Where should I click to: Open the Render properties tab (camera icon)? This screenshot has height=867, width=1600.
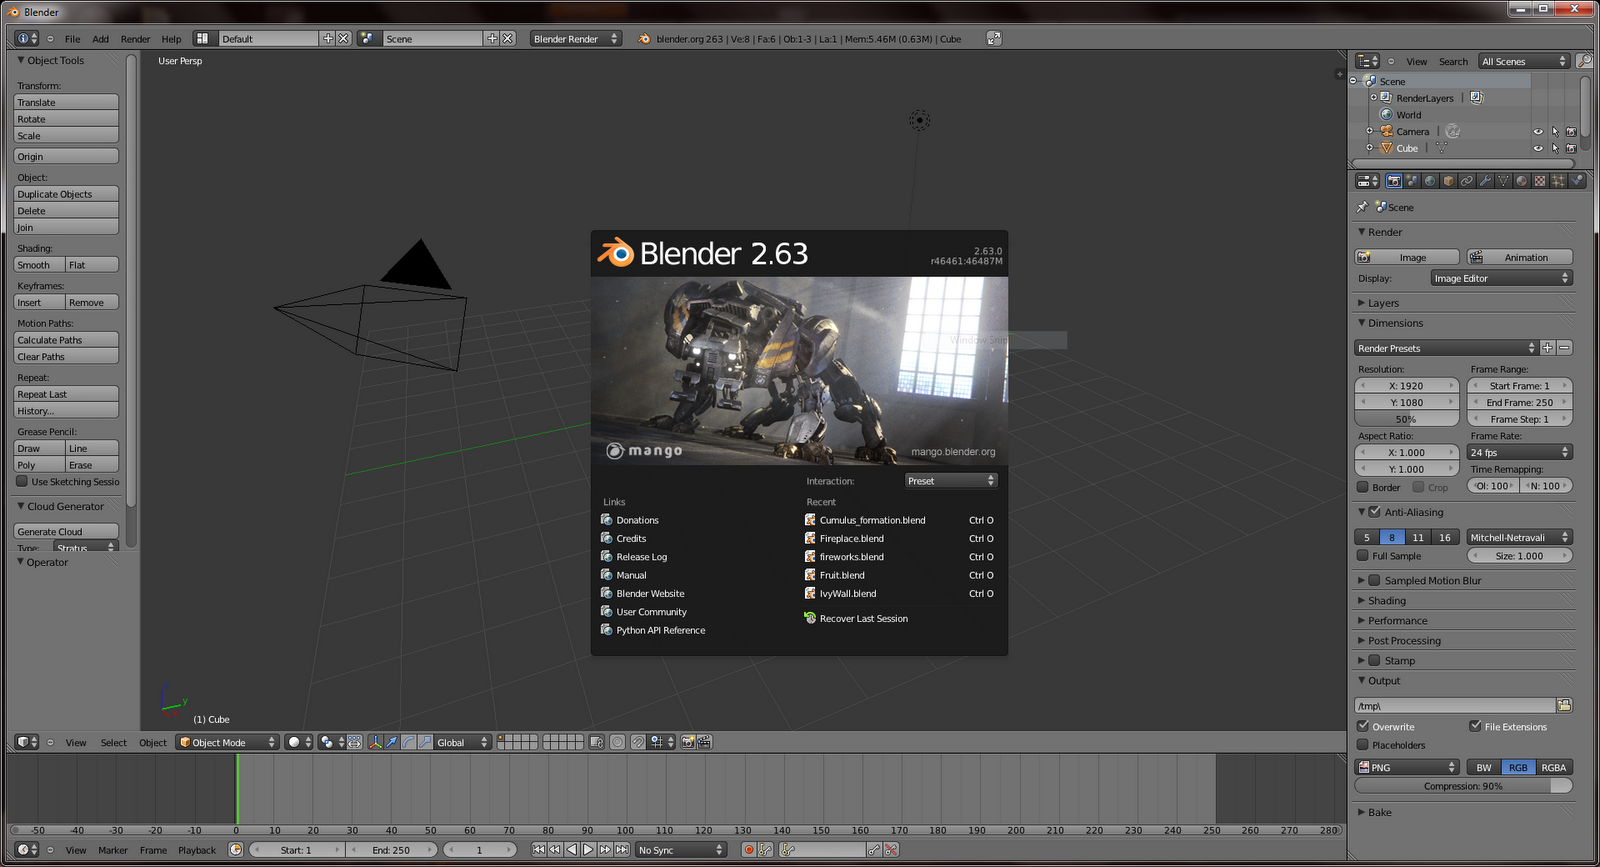pos(1394,181)
